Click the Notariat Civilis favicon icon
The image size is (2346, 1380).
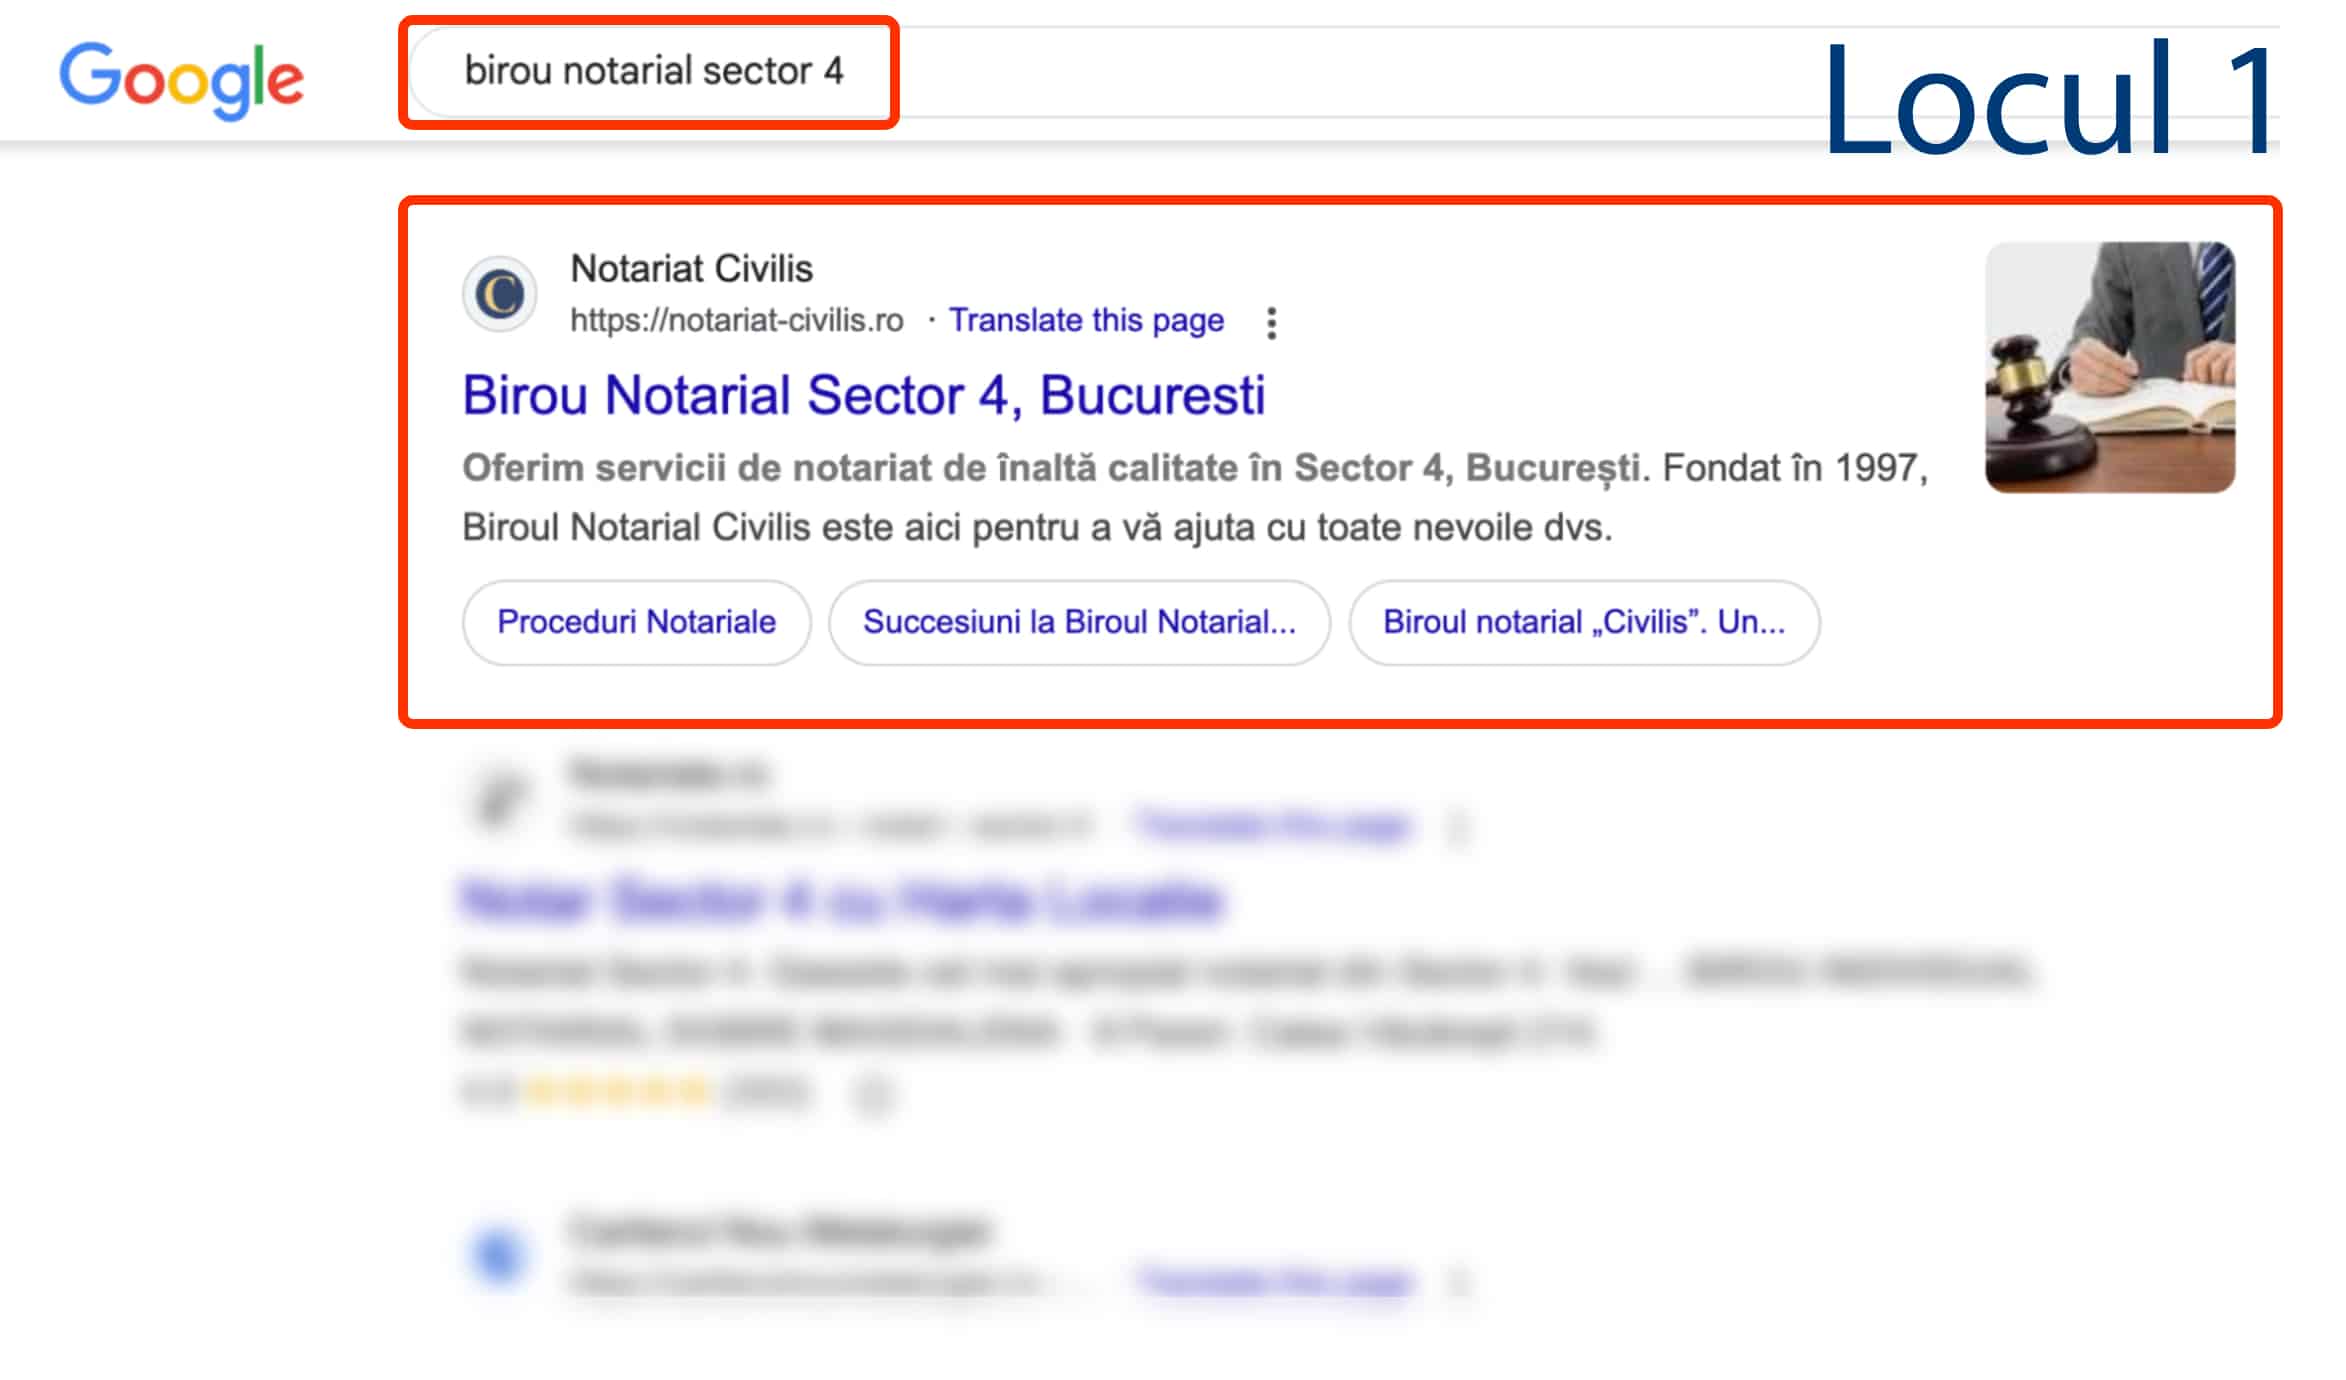[499, 294]
